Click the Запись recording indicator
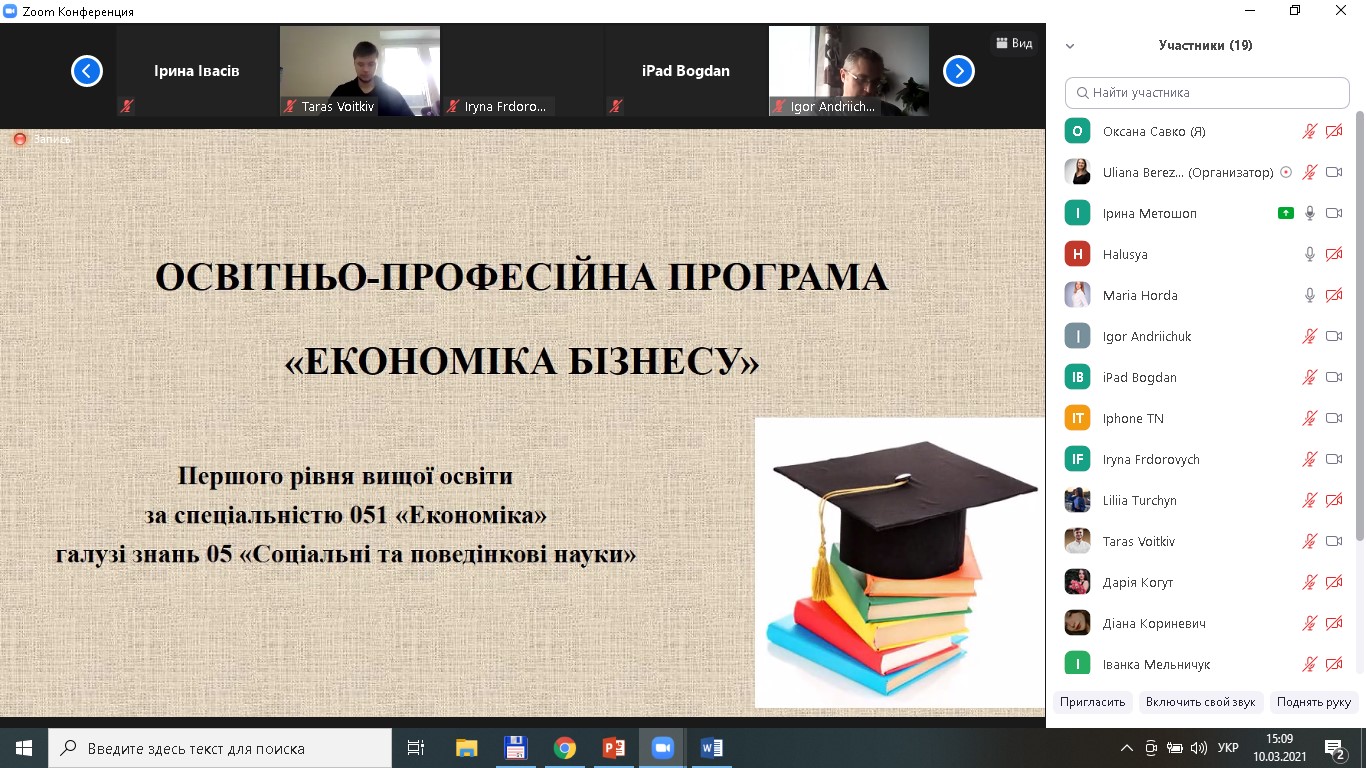This screenshot has width=1366, height=768. 42,139
